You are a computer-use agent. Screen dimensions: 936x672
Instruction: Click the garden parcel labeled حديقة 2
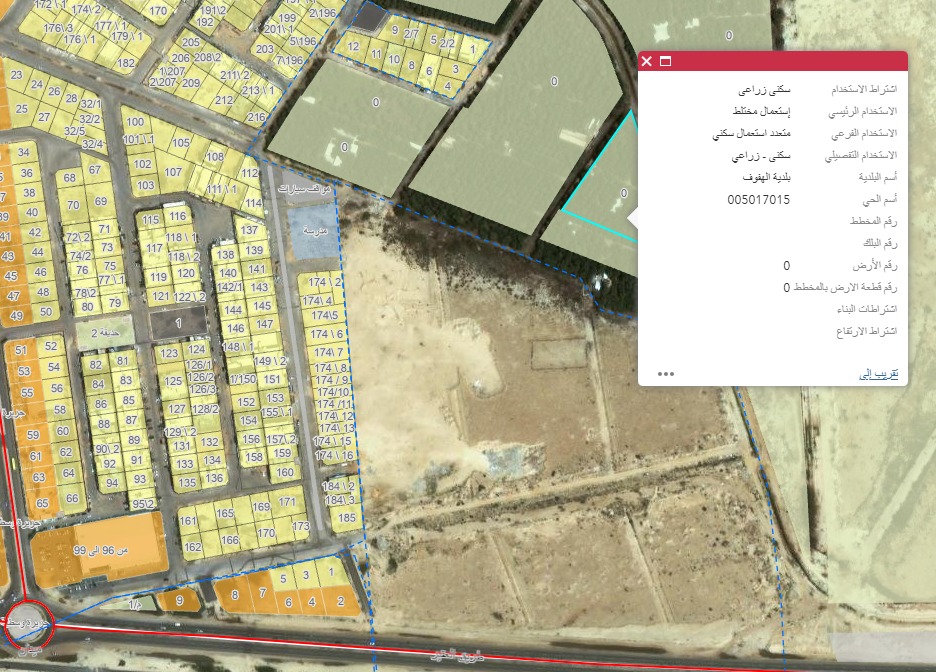pos(103,332)
